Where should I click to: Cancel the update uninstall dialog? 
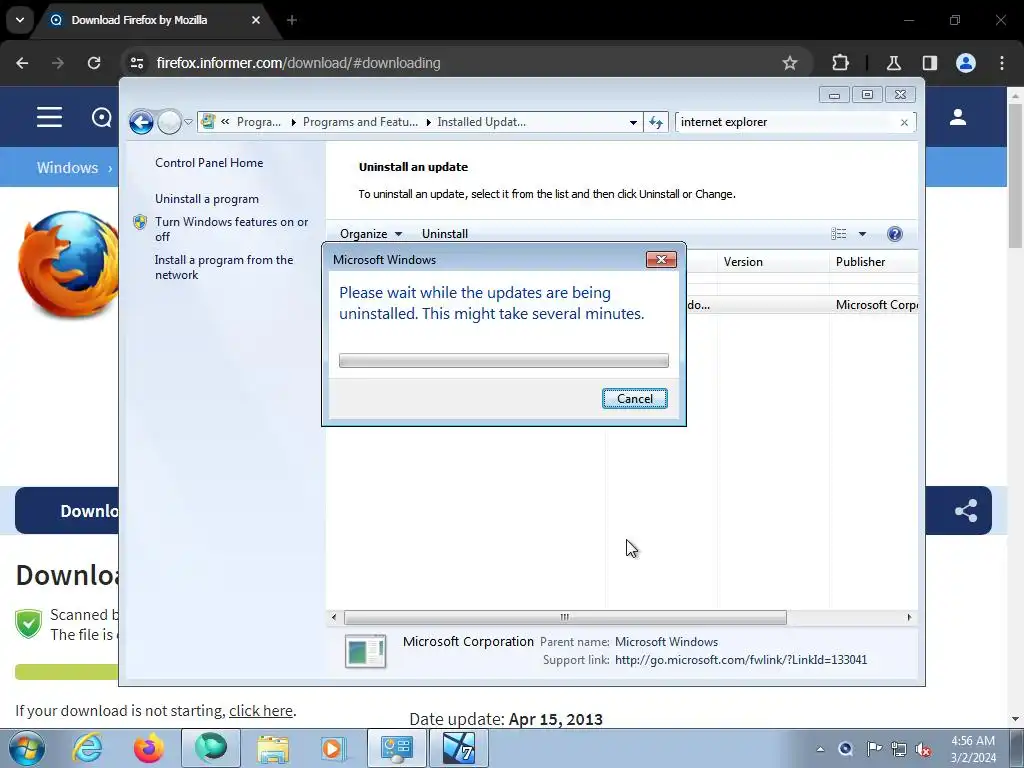tap(634, 398)
